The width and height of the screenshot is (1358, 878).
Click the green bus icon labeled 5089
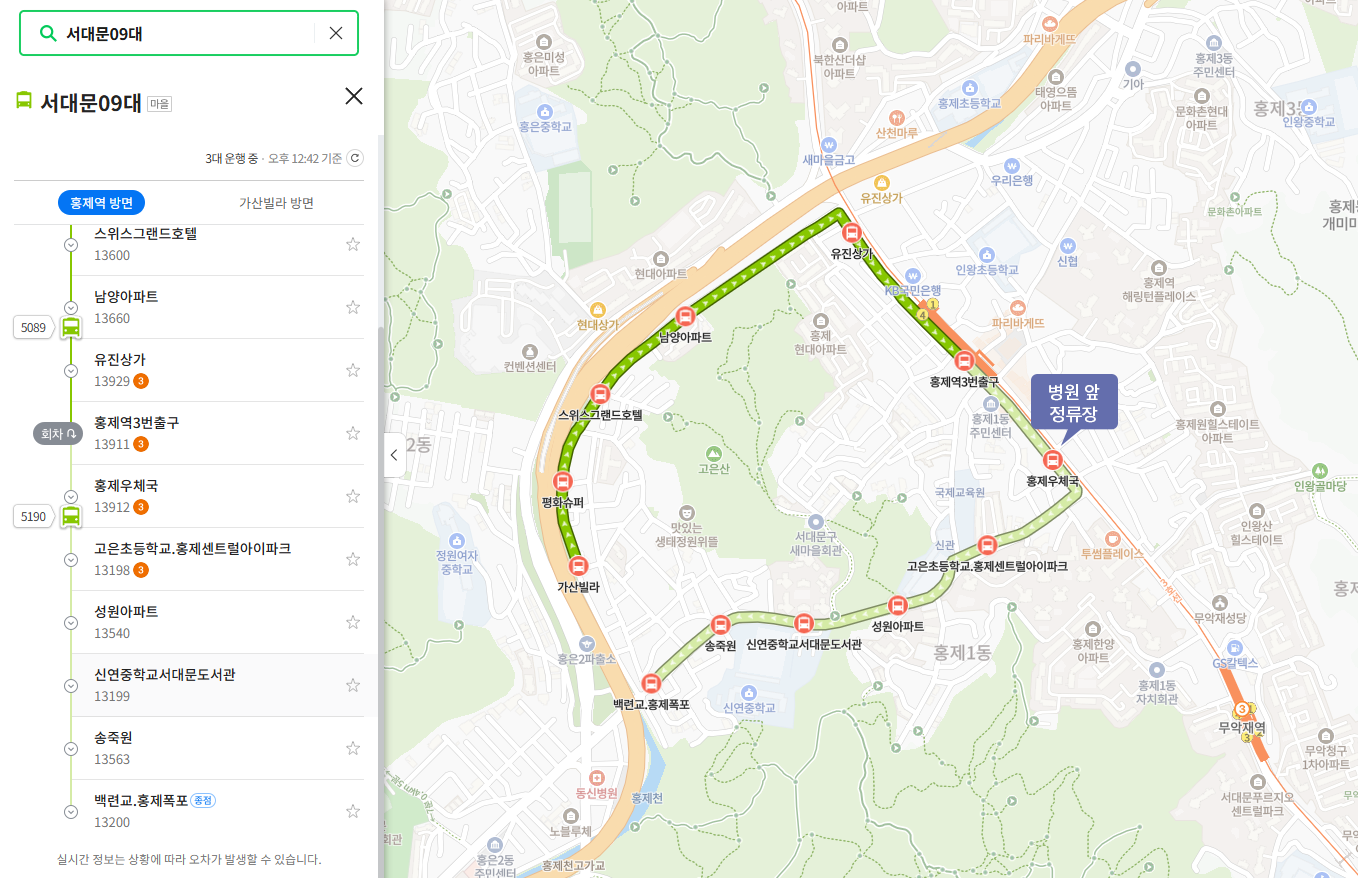coord(71,327)
